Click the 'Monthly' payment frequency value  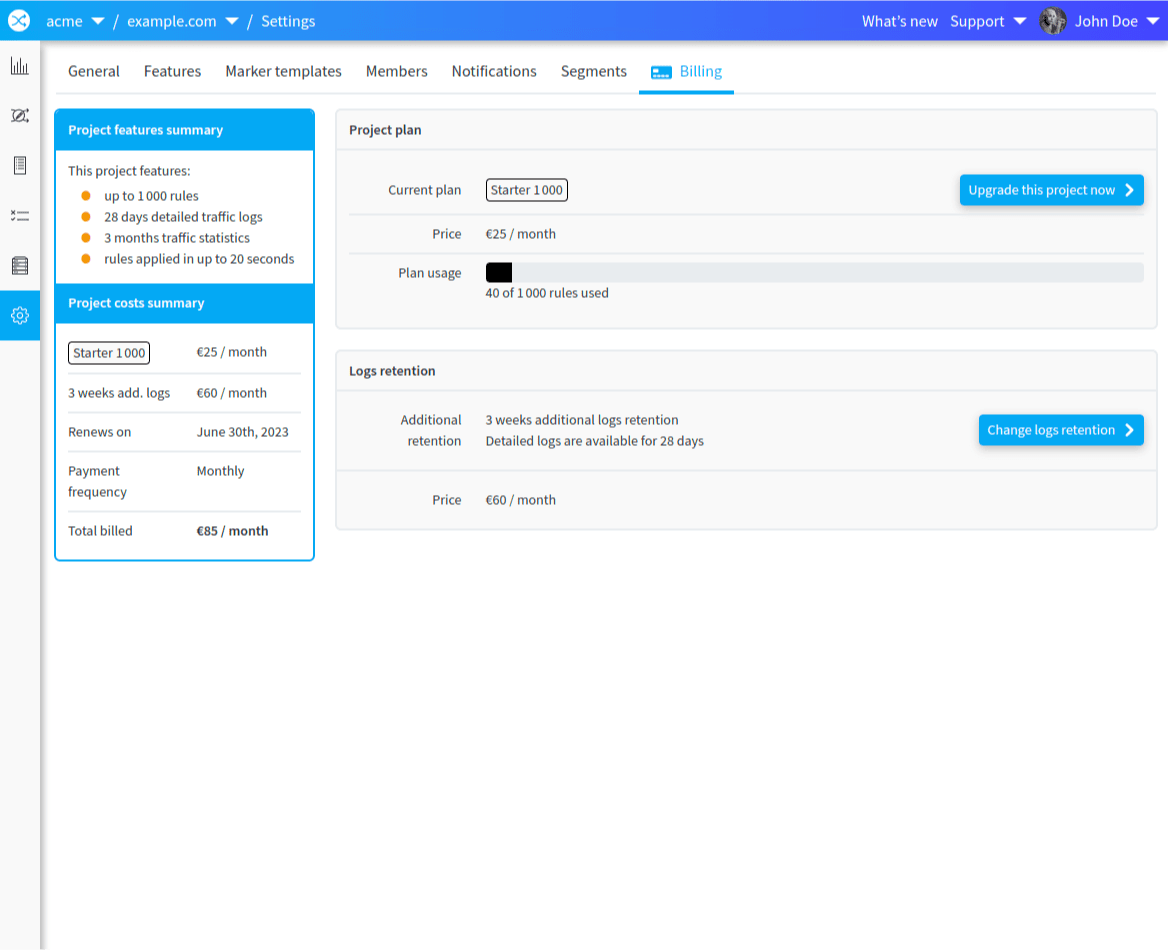coord(220,471)
